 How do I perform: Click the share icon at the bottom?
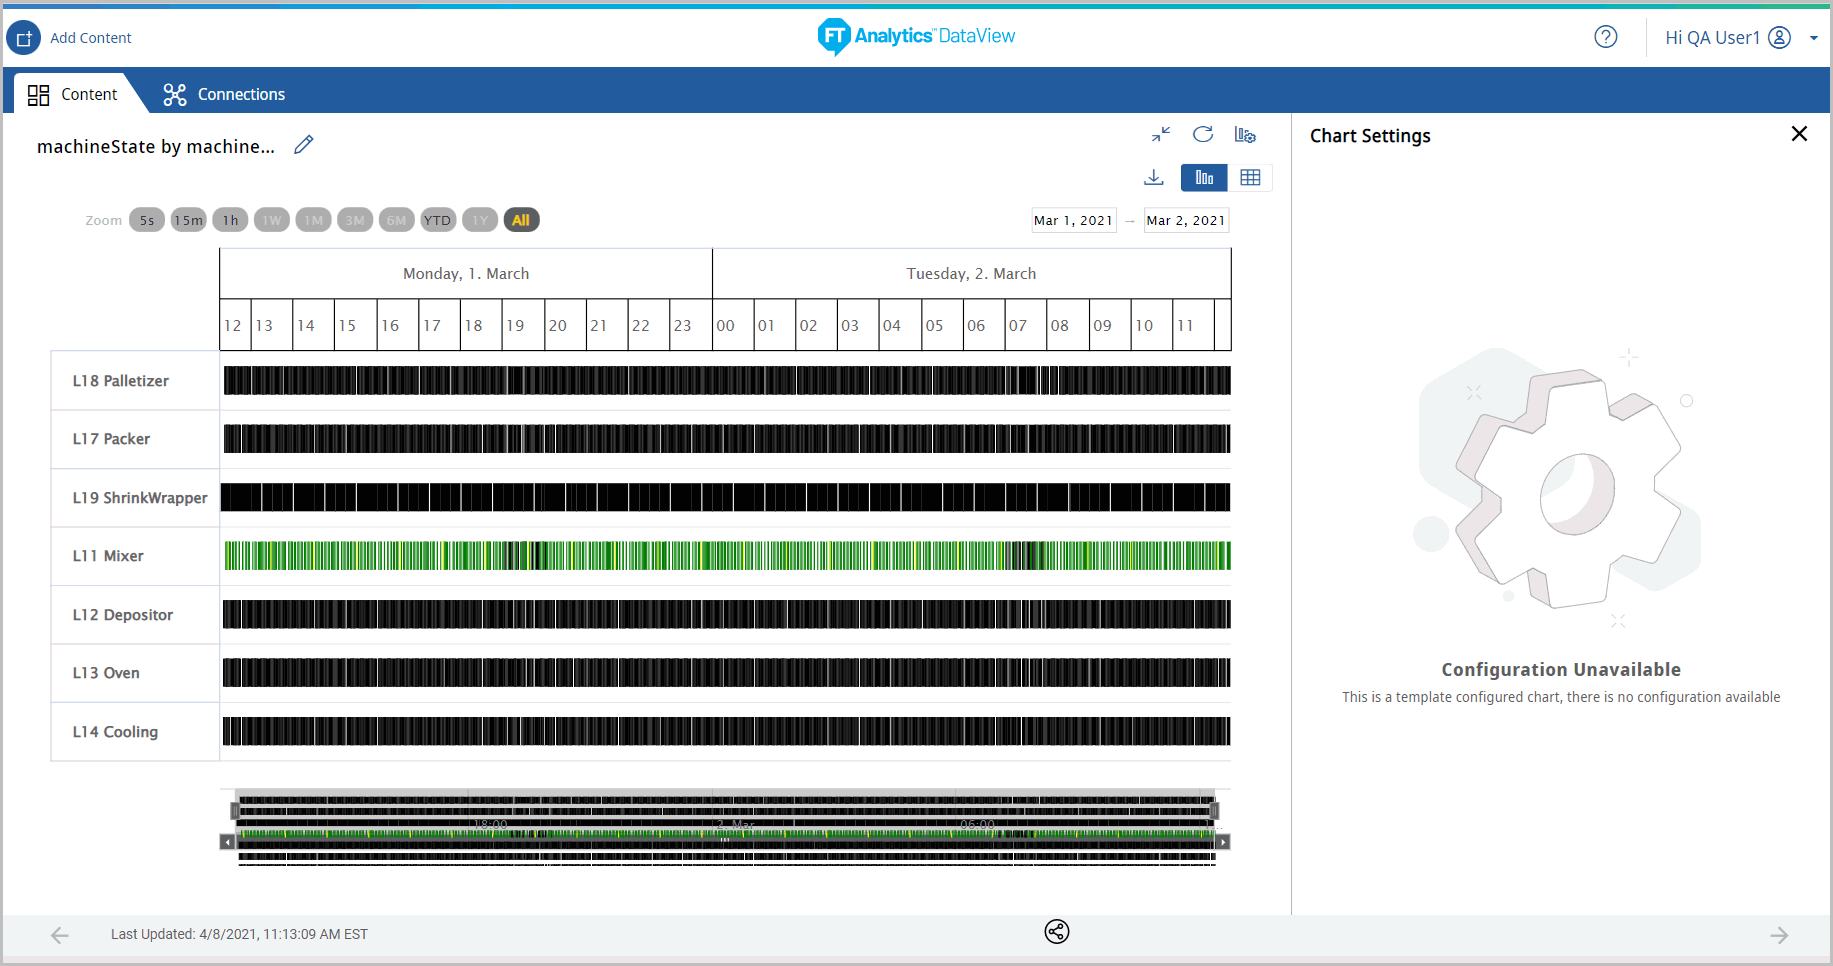(1056, 932)
